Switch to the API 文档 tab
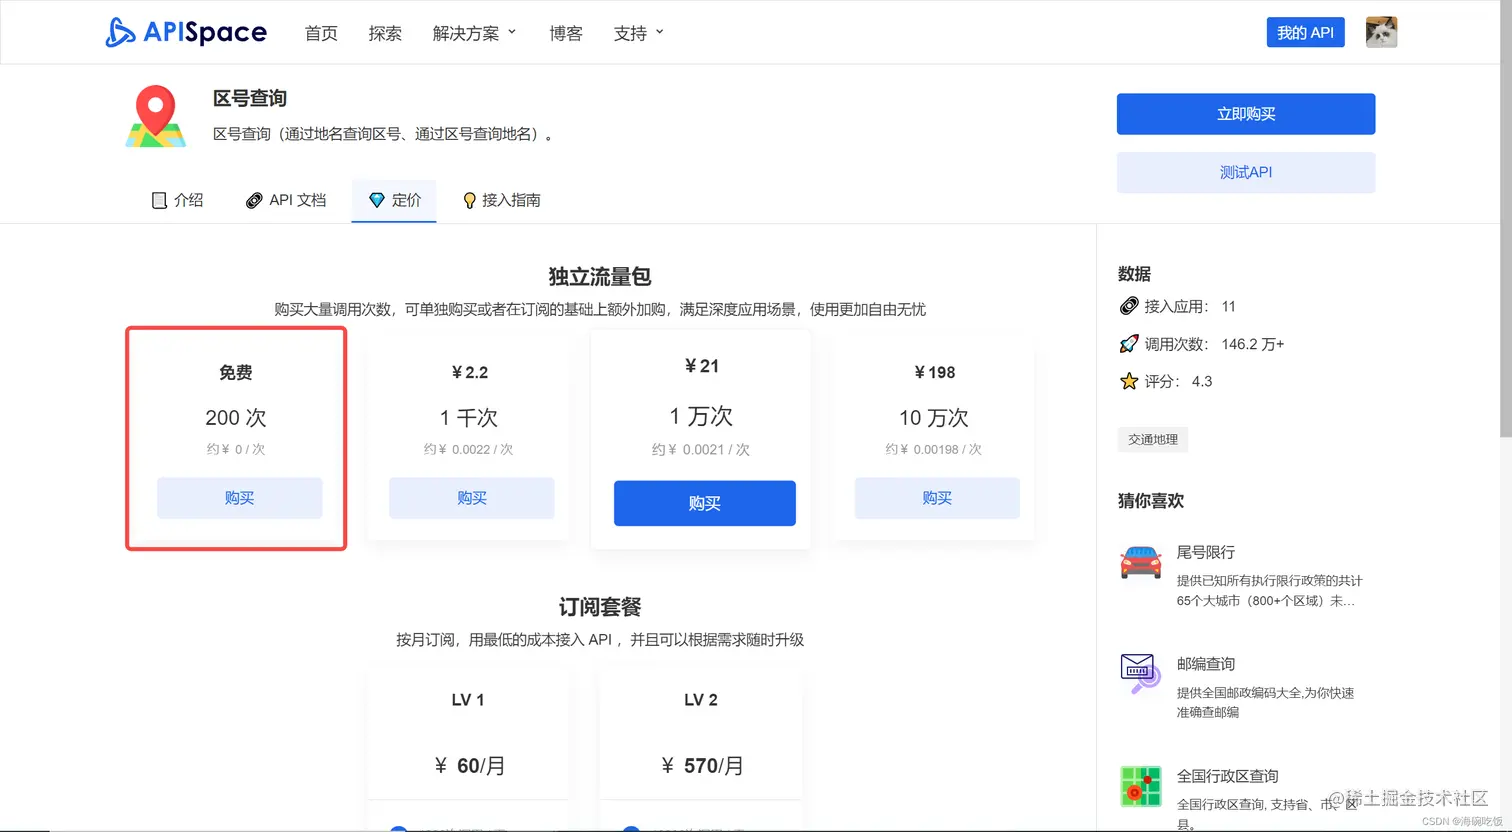 coord(286,200)
